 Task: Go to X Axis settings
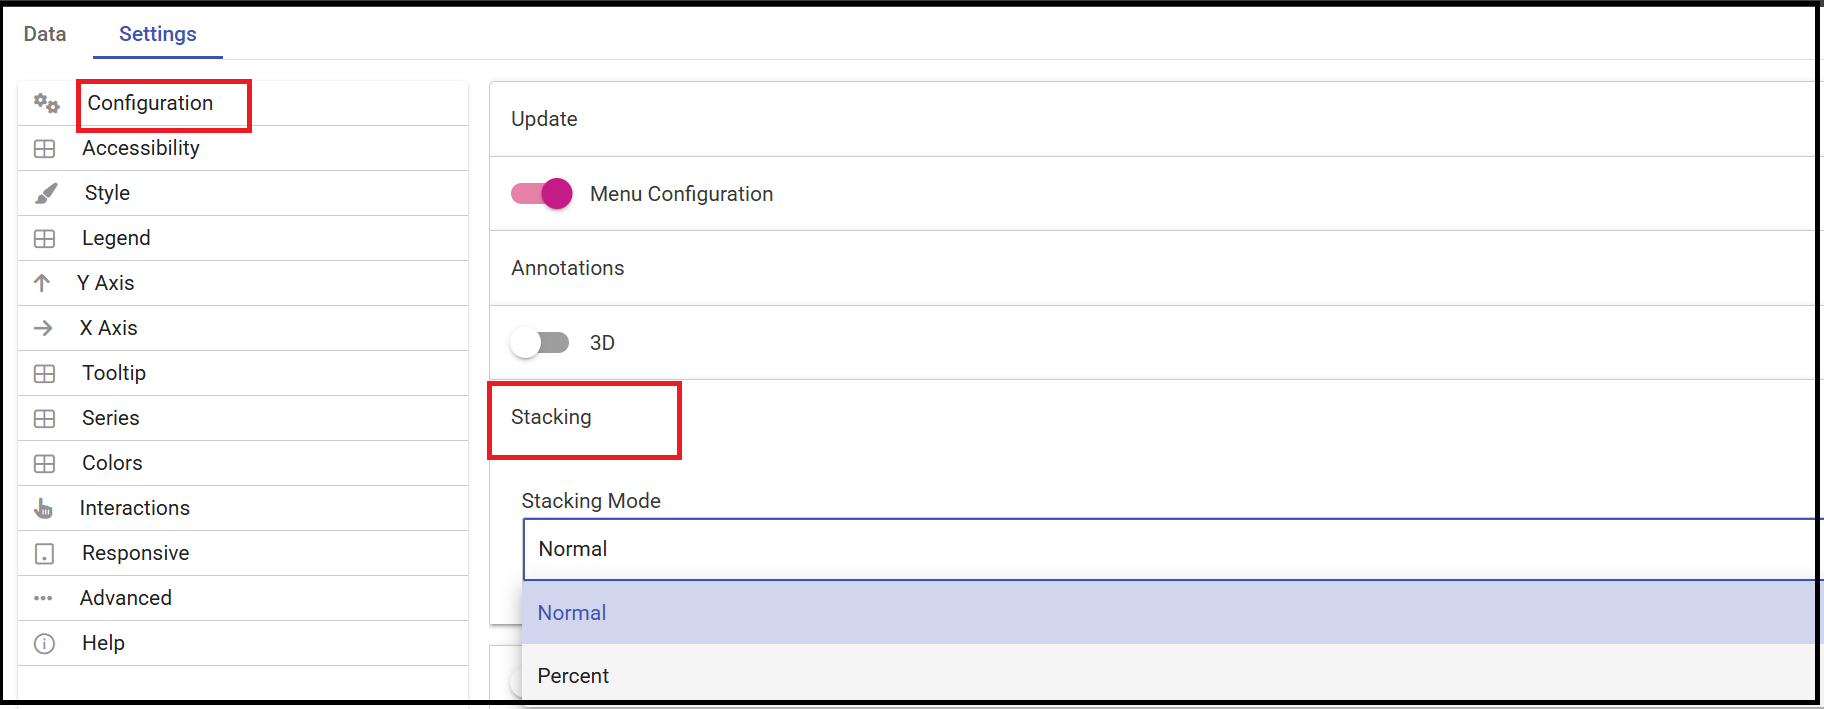pyautogui.click(x=243, y=328)
